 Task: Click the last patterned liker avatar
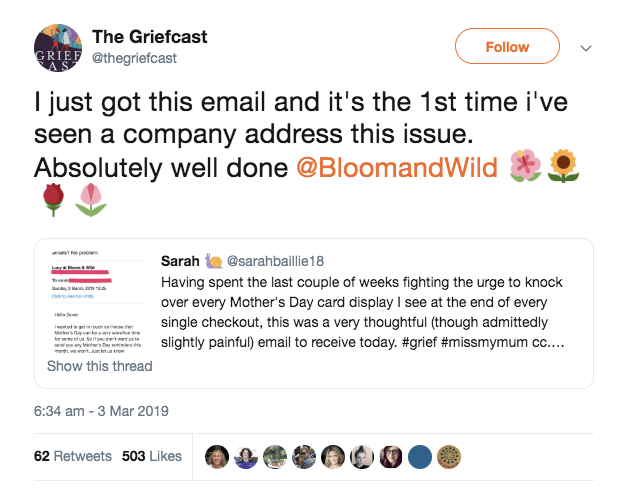pos(450,457)
